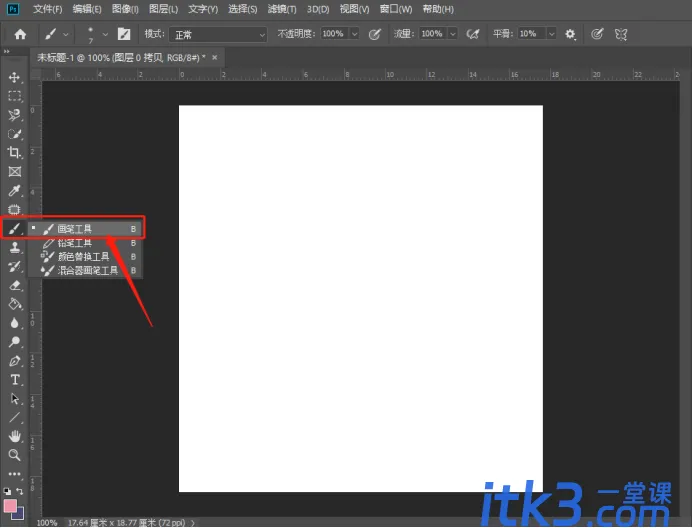Switch to the 未标题-1 document tab
Screen dimensions: 692x528
coord(121,58)
